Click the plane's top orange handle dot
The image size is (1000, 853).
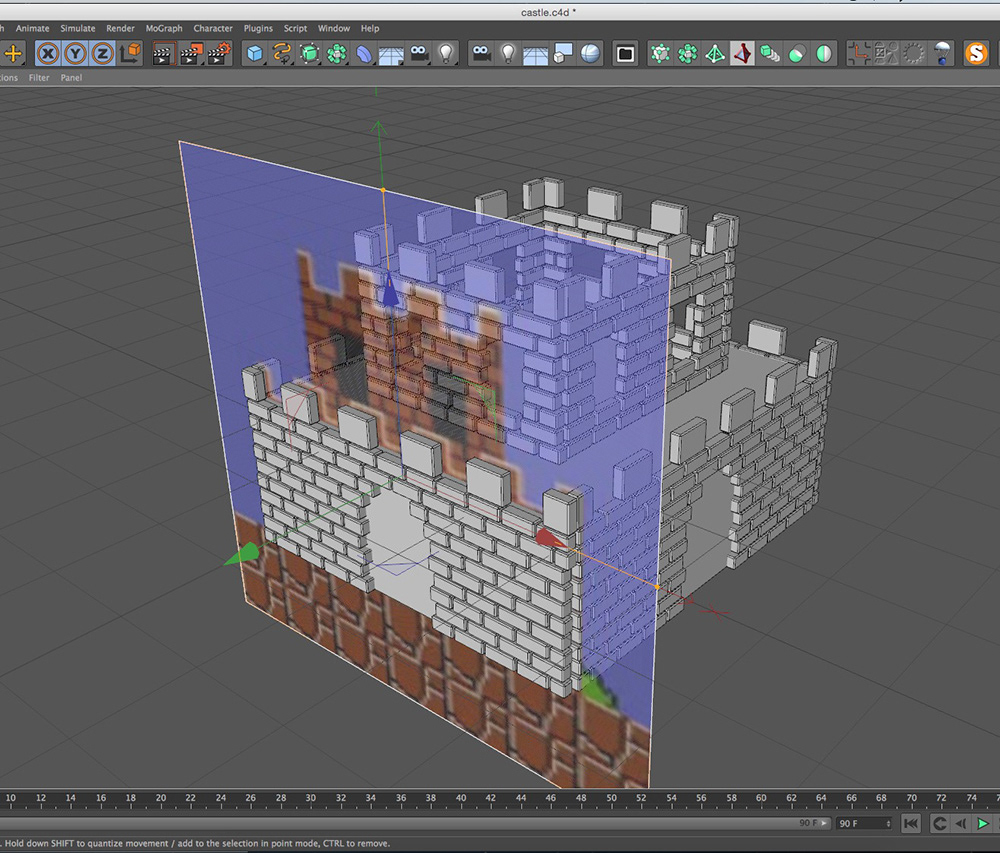[x=383, y=190]
